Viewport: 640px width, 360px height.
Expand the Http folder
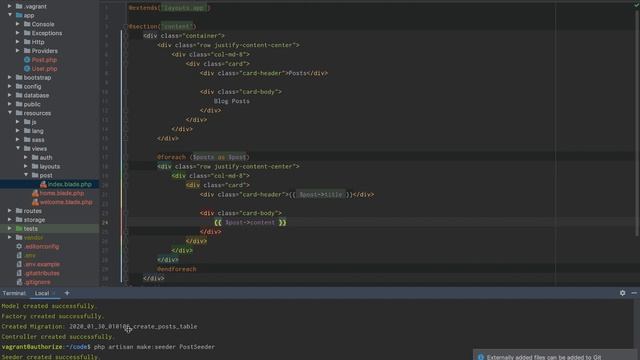tap(18, 42)
